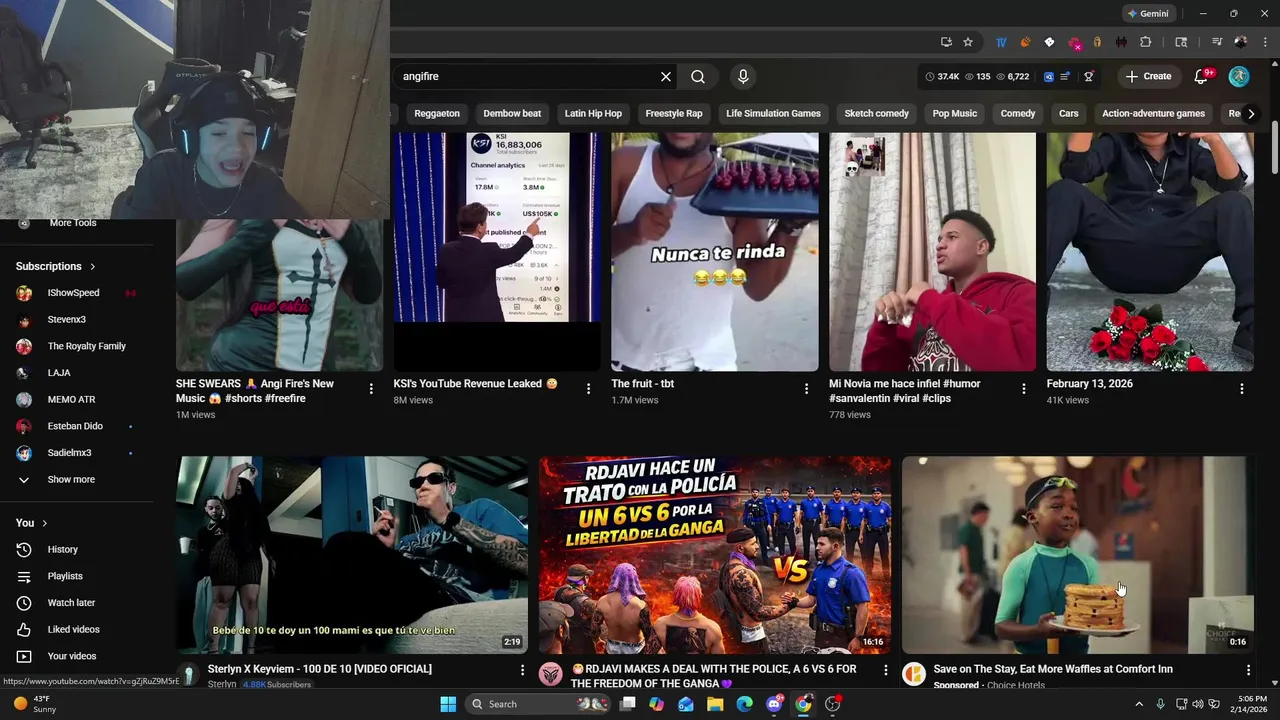Open Chrome three-dot menu
The height and width of the screenshot is (720, 1280).
pos(1264,42)
